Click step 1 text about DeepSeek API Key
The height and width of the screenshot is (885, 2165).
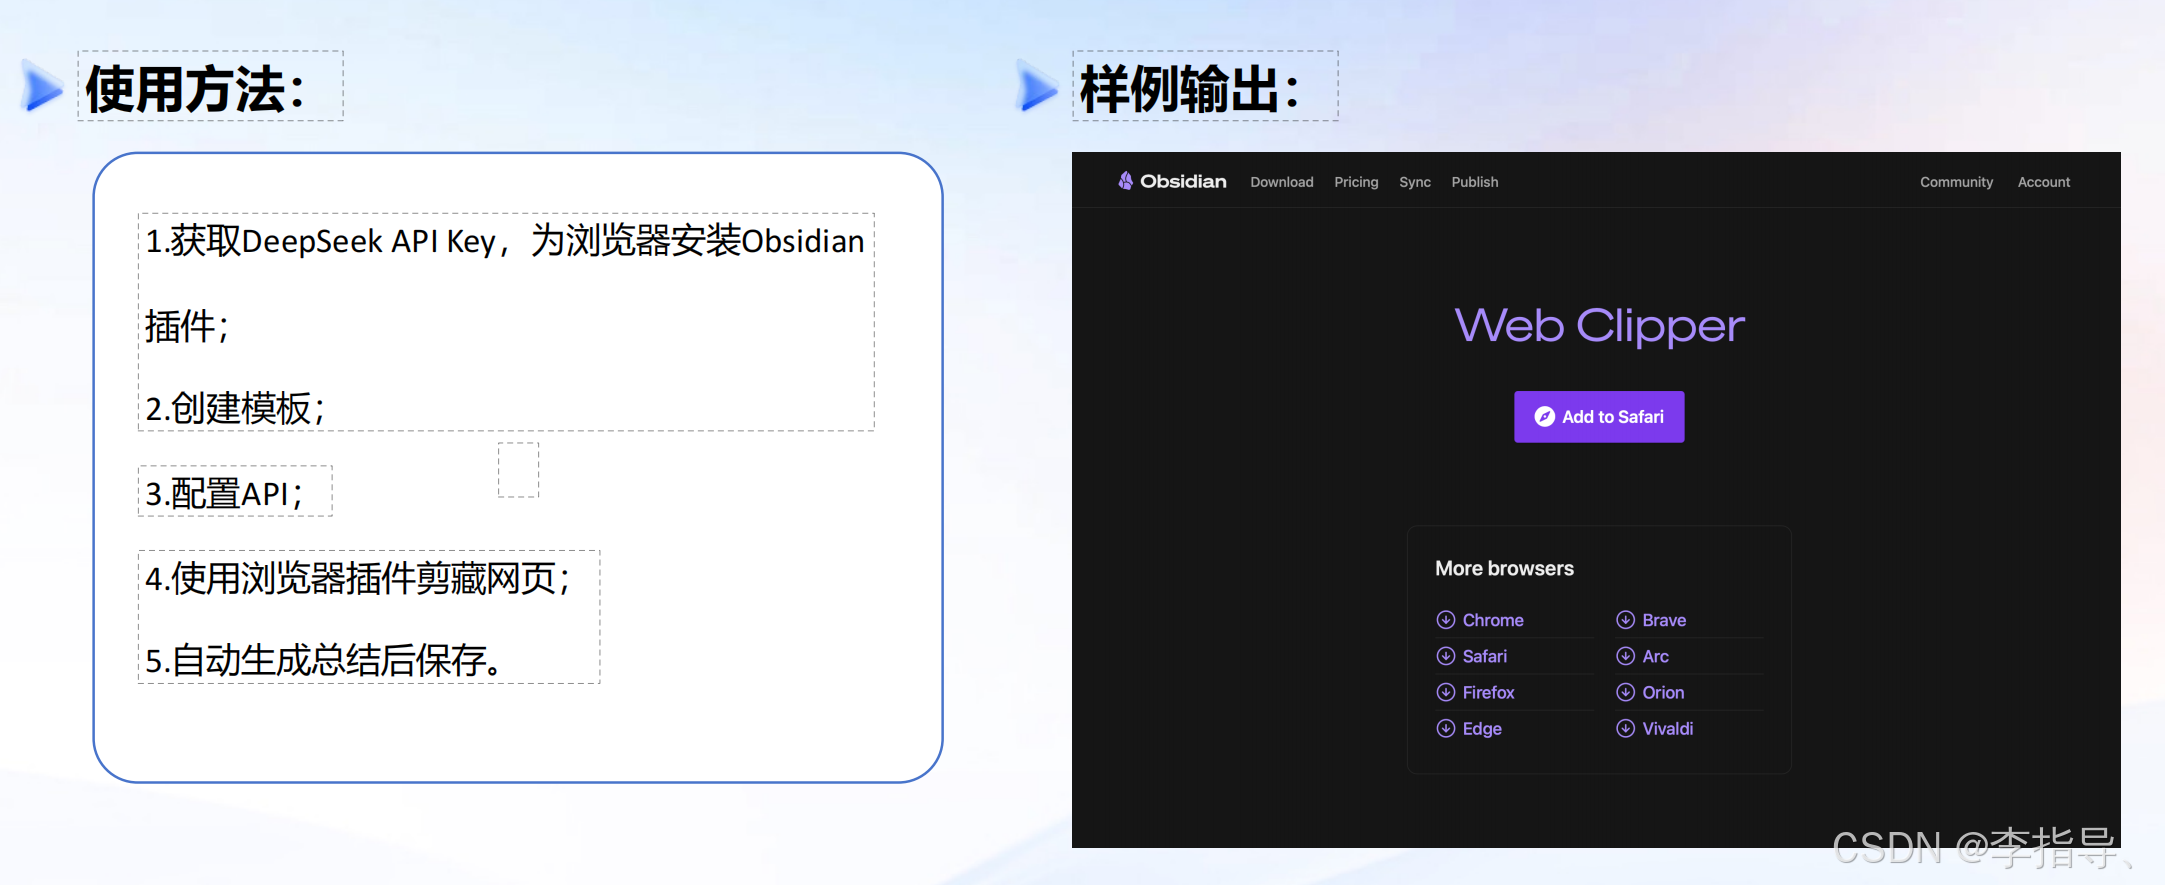(505, 282)
